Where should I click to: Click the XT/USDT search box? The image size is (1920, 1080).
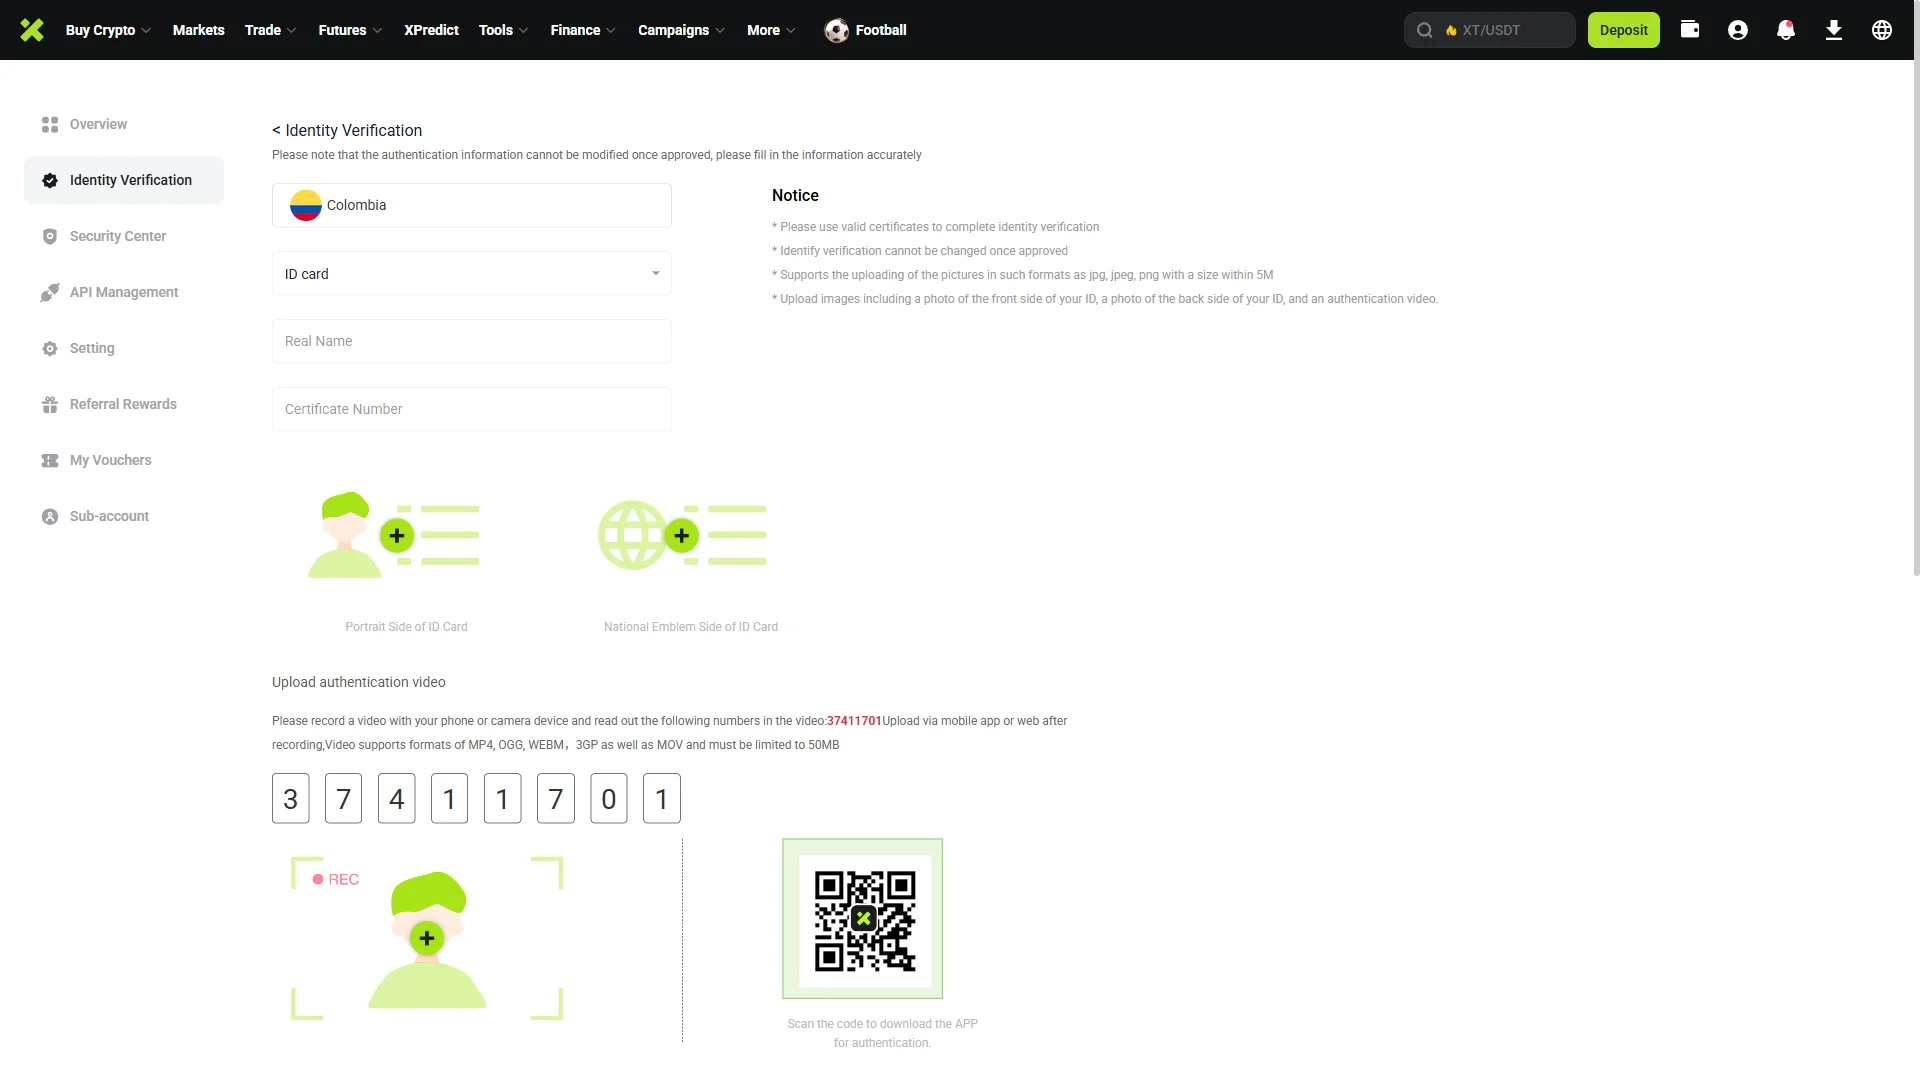click(1490, 30)
